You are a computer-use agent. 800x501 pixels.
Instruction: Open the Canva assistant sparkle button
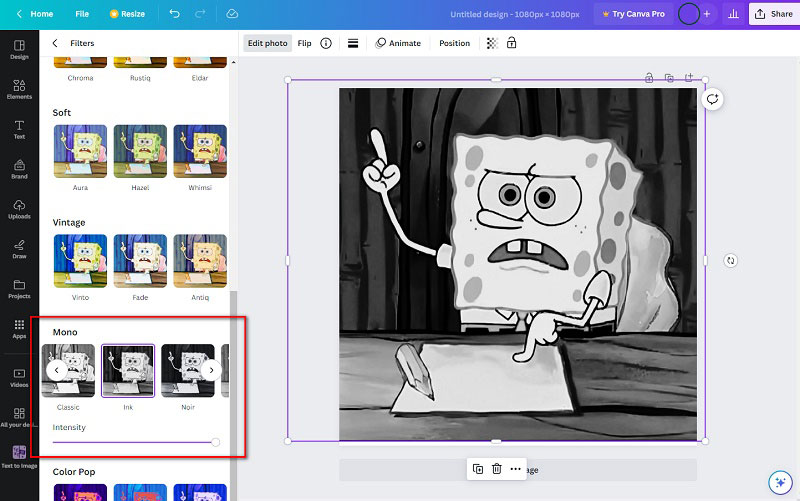coord(780,482)
